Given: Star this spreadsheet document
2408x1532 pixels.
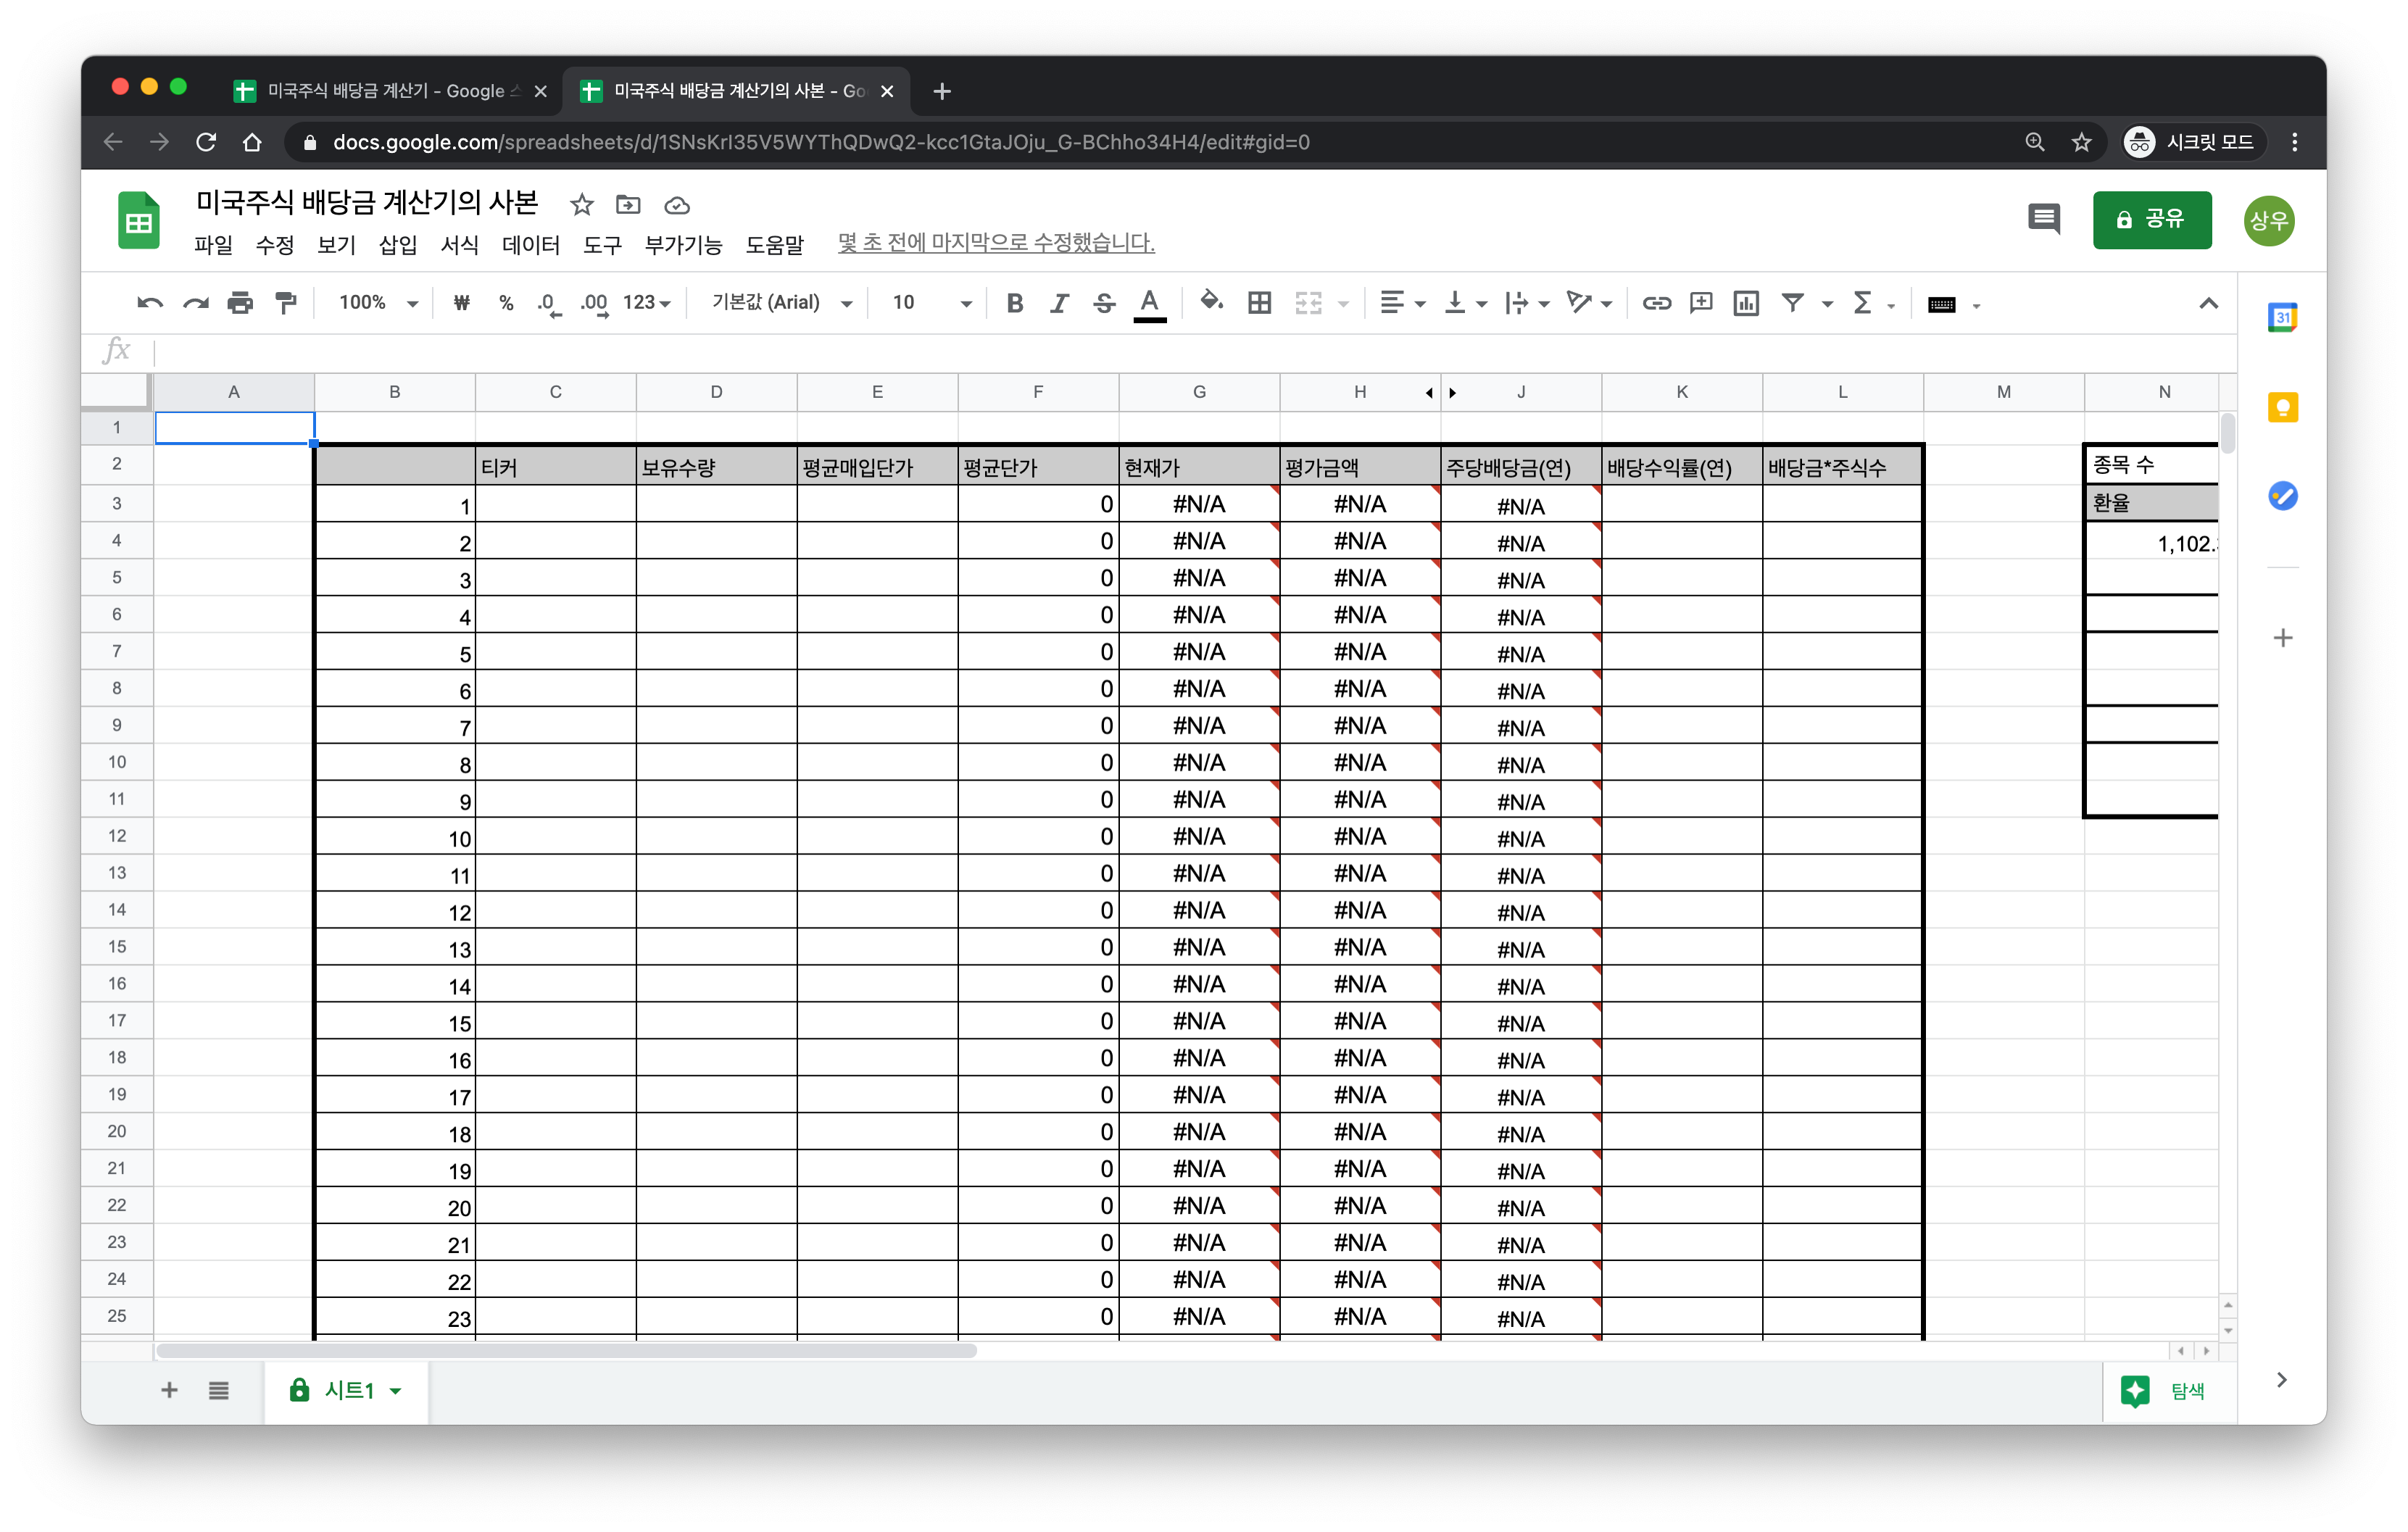Looking at the screenshot, I should coord(582,205).
